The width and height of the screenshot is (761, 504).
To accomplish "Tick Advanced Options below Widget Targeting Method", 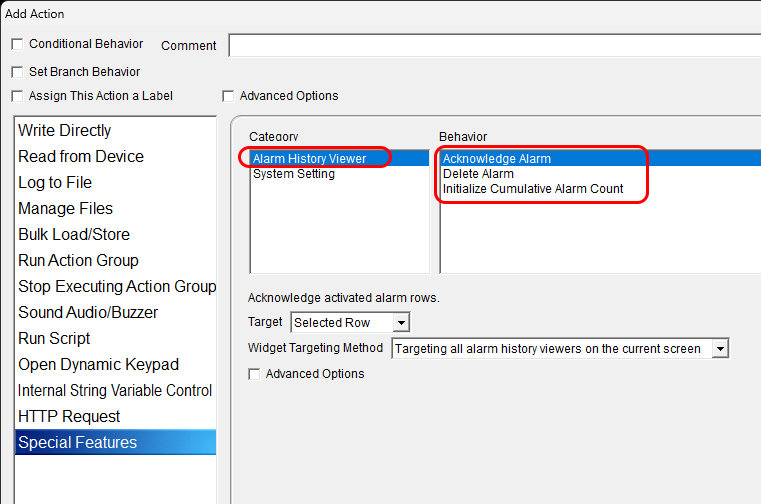I will tap(254, 374).
